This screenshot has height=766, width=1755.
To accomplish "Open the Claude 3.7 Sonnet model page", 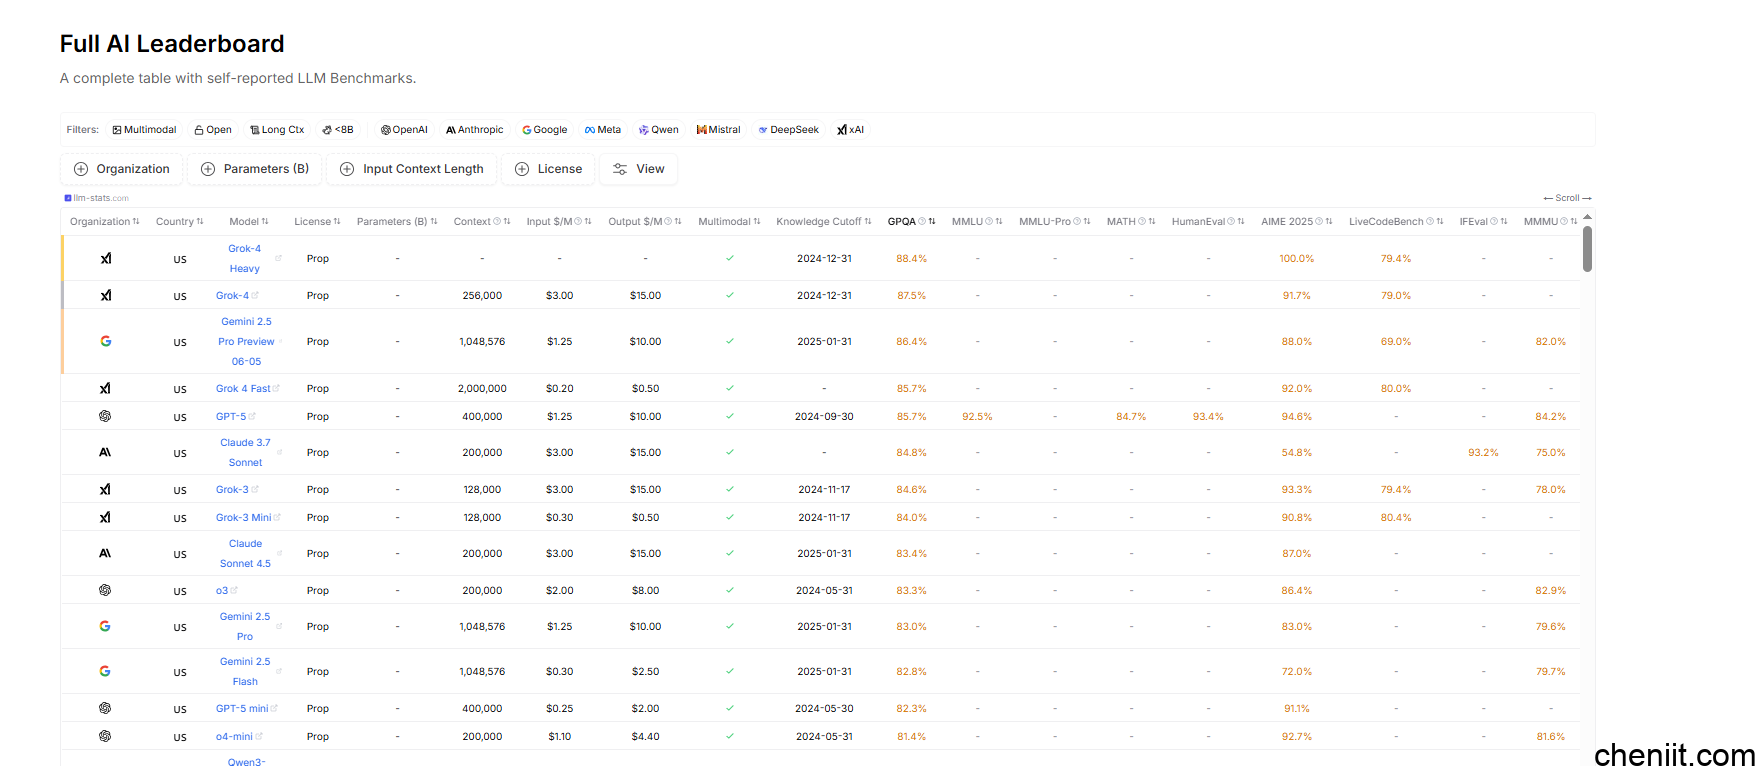I will point(245,452).
